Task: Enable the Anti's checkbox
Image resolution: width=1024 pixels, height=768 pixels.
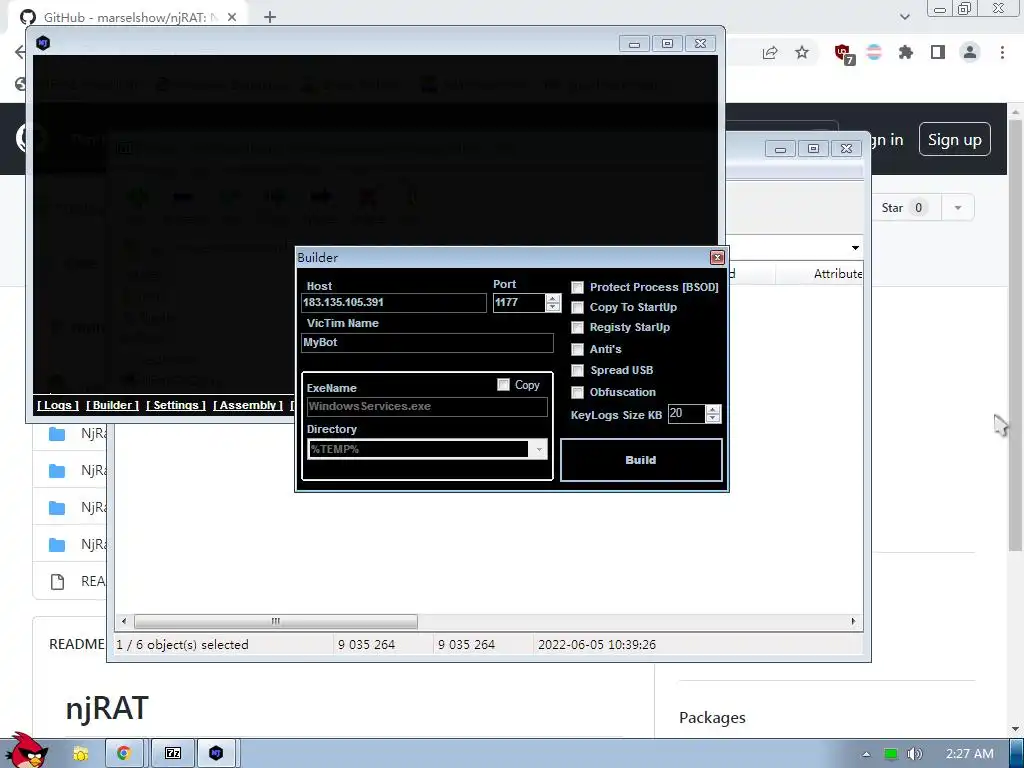Action: pyautogui.click(x=577, y=349)
